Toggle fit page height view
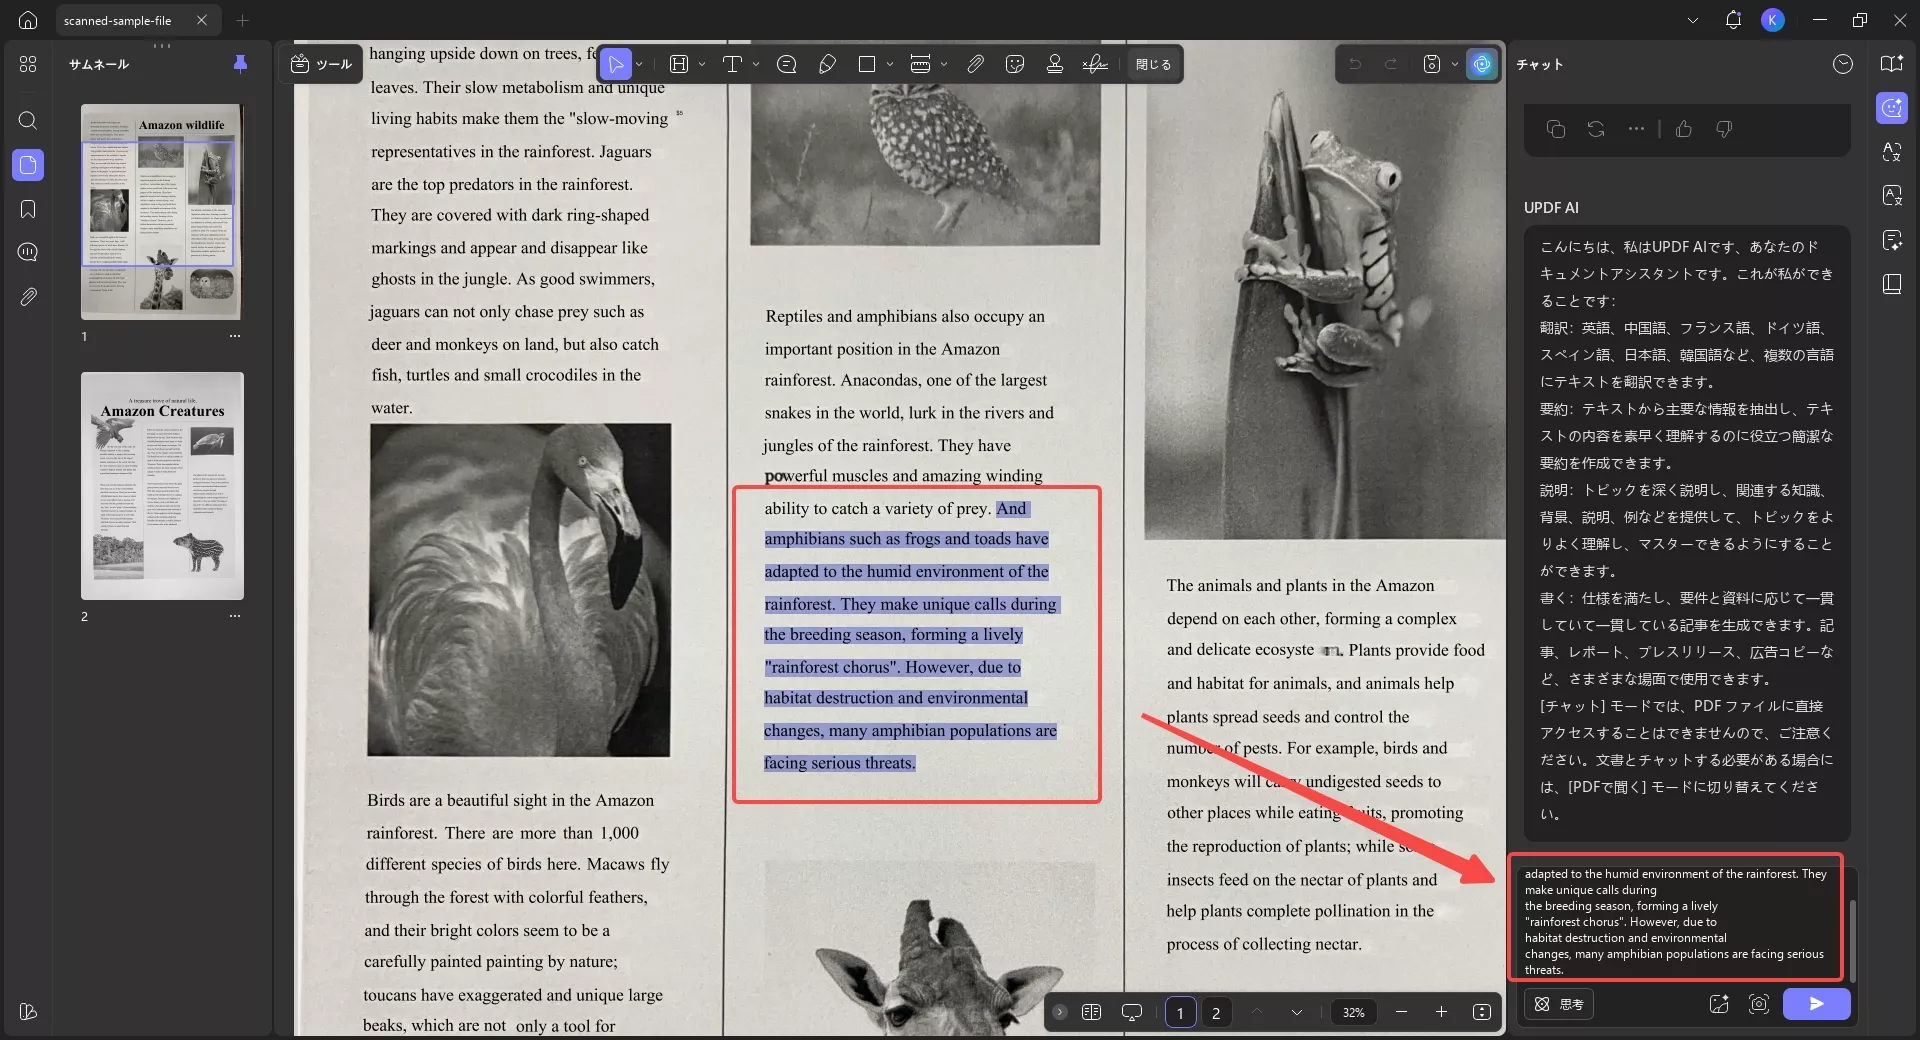Image resolution: width=1920 pixels, height=1040 pixels. (1482, 1012)
